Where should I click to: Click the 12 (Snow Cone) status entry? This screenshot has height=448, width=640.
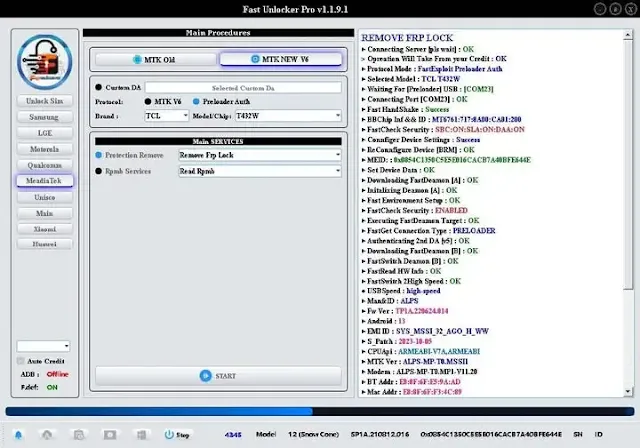(313, 435)
